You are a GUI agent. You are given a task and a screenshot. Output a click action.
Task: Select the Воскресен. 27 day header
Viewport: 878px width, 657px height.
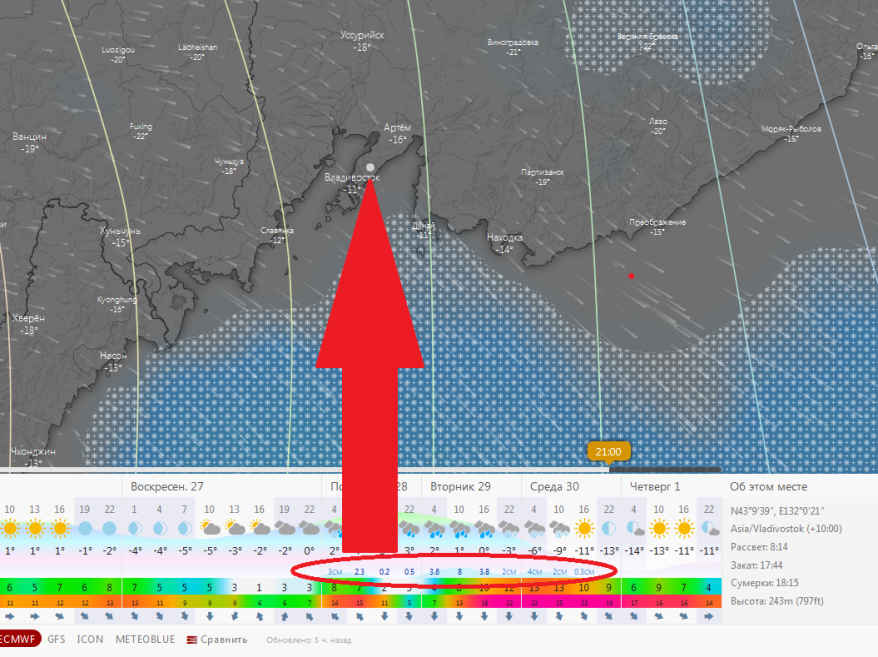[166, 486]
